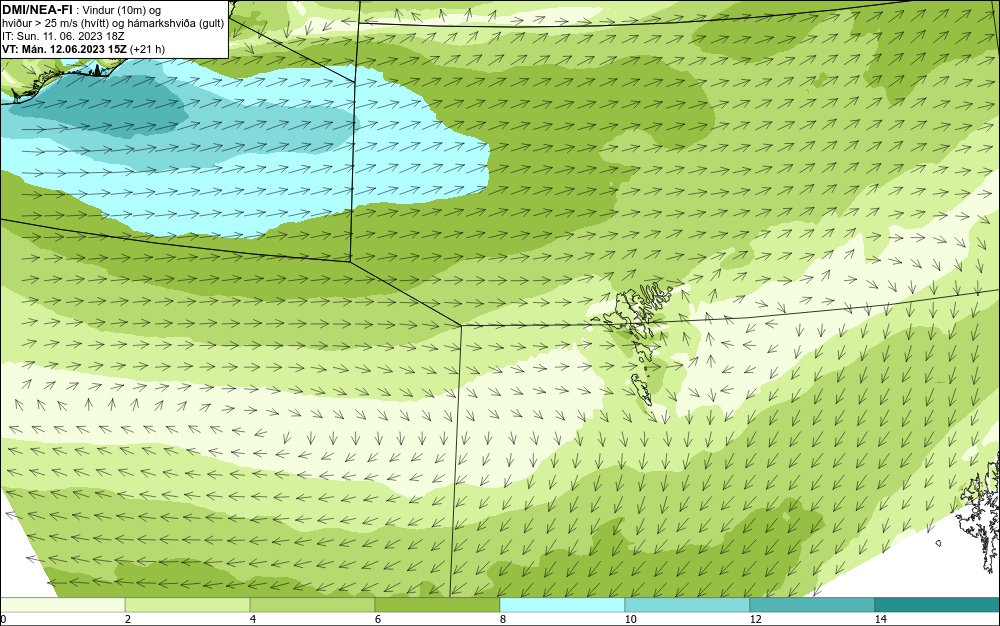The width and height of the screenshot is (1000, 626).
Task: Click the 12–14 m/s darker teal legend swatch
Action: point(812,605)
